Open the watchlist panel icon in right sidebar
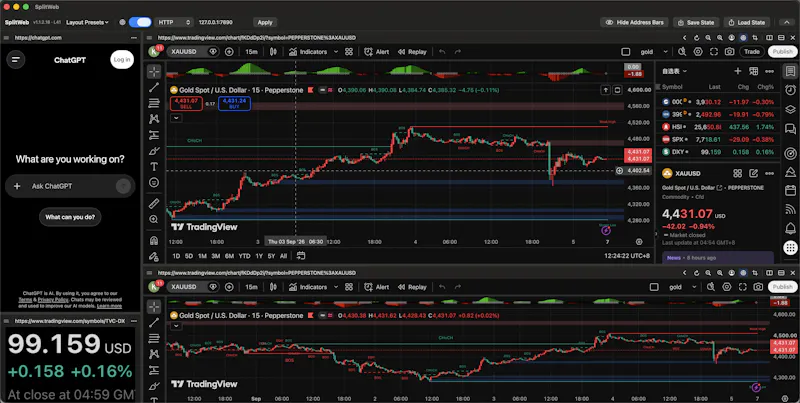 pyautogui.click(x=790, y=71)
